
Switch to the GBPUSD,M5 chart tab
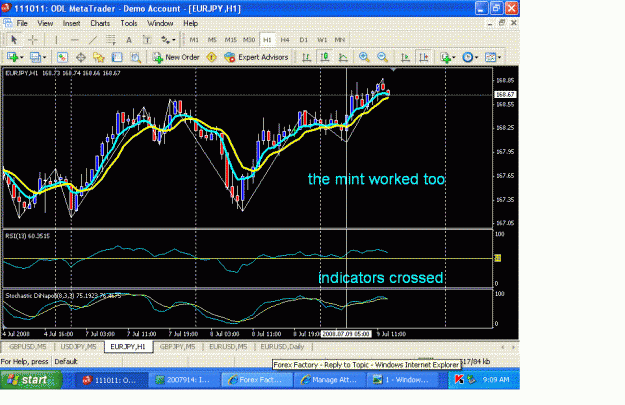click(28, 347)
